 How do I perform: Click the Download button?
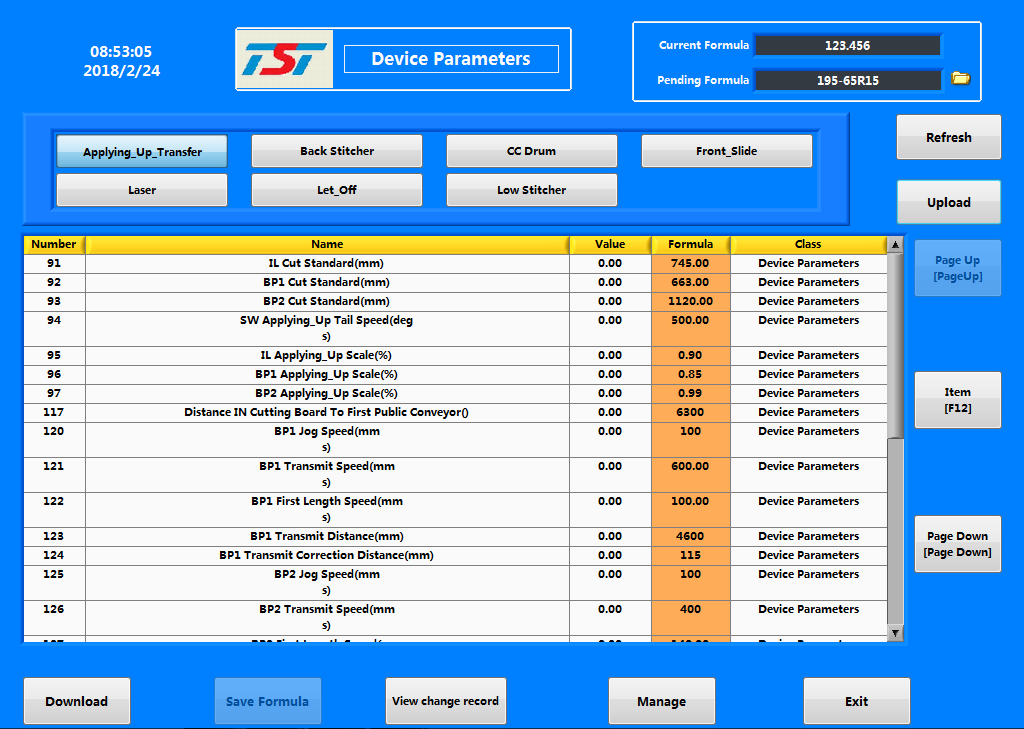[77, 701]
